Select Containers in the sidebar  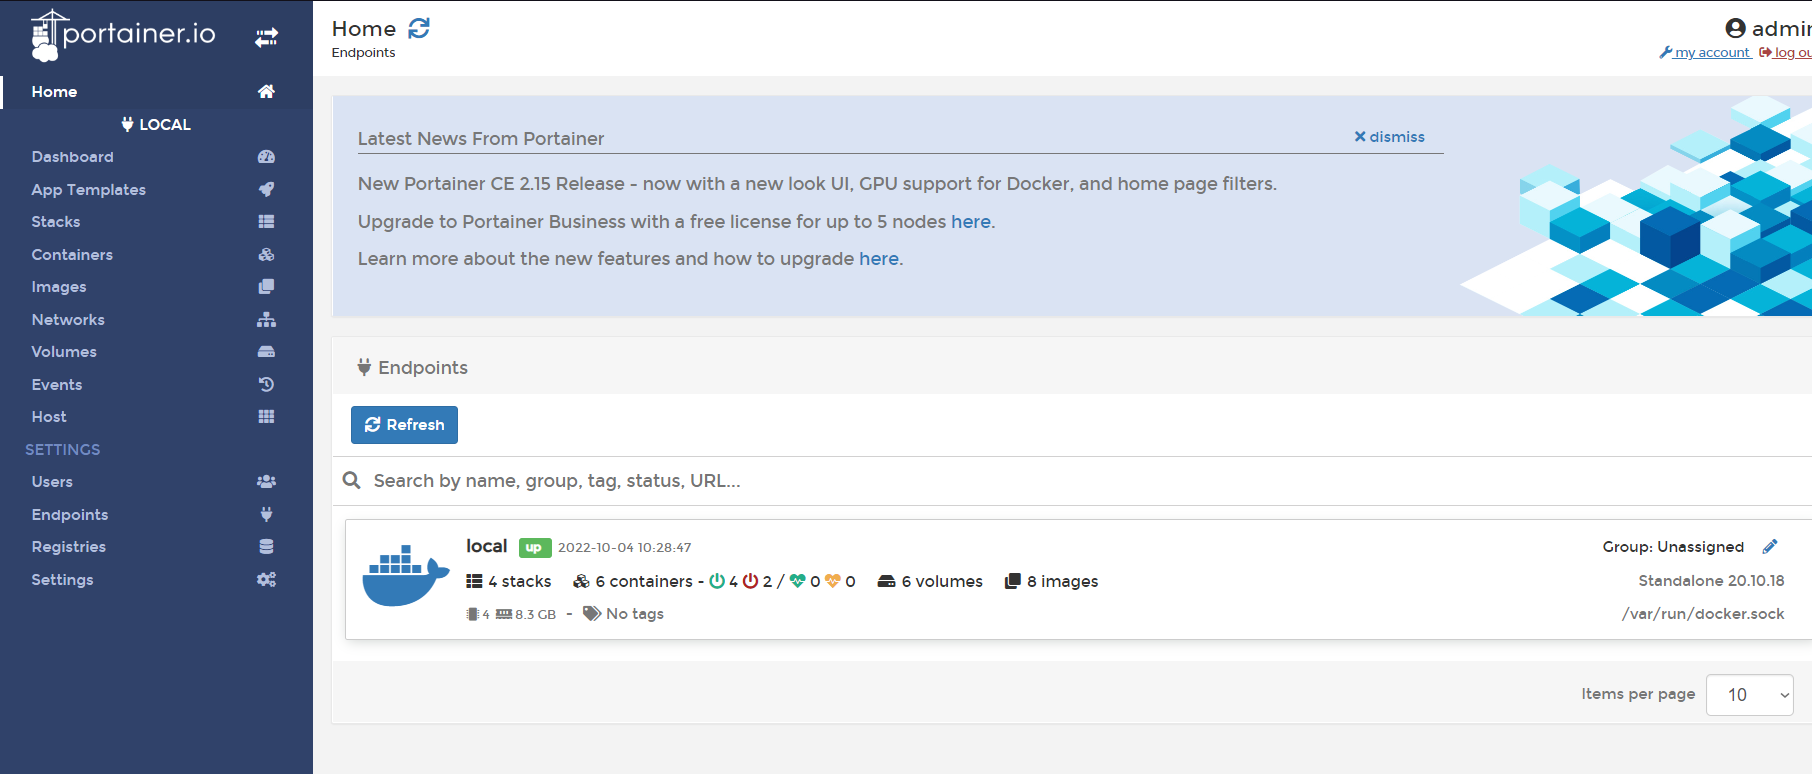click(x=72, y=254)
